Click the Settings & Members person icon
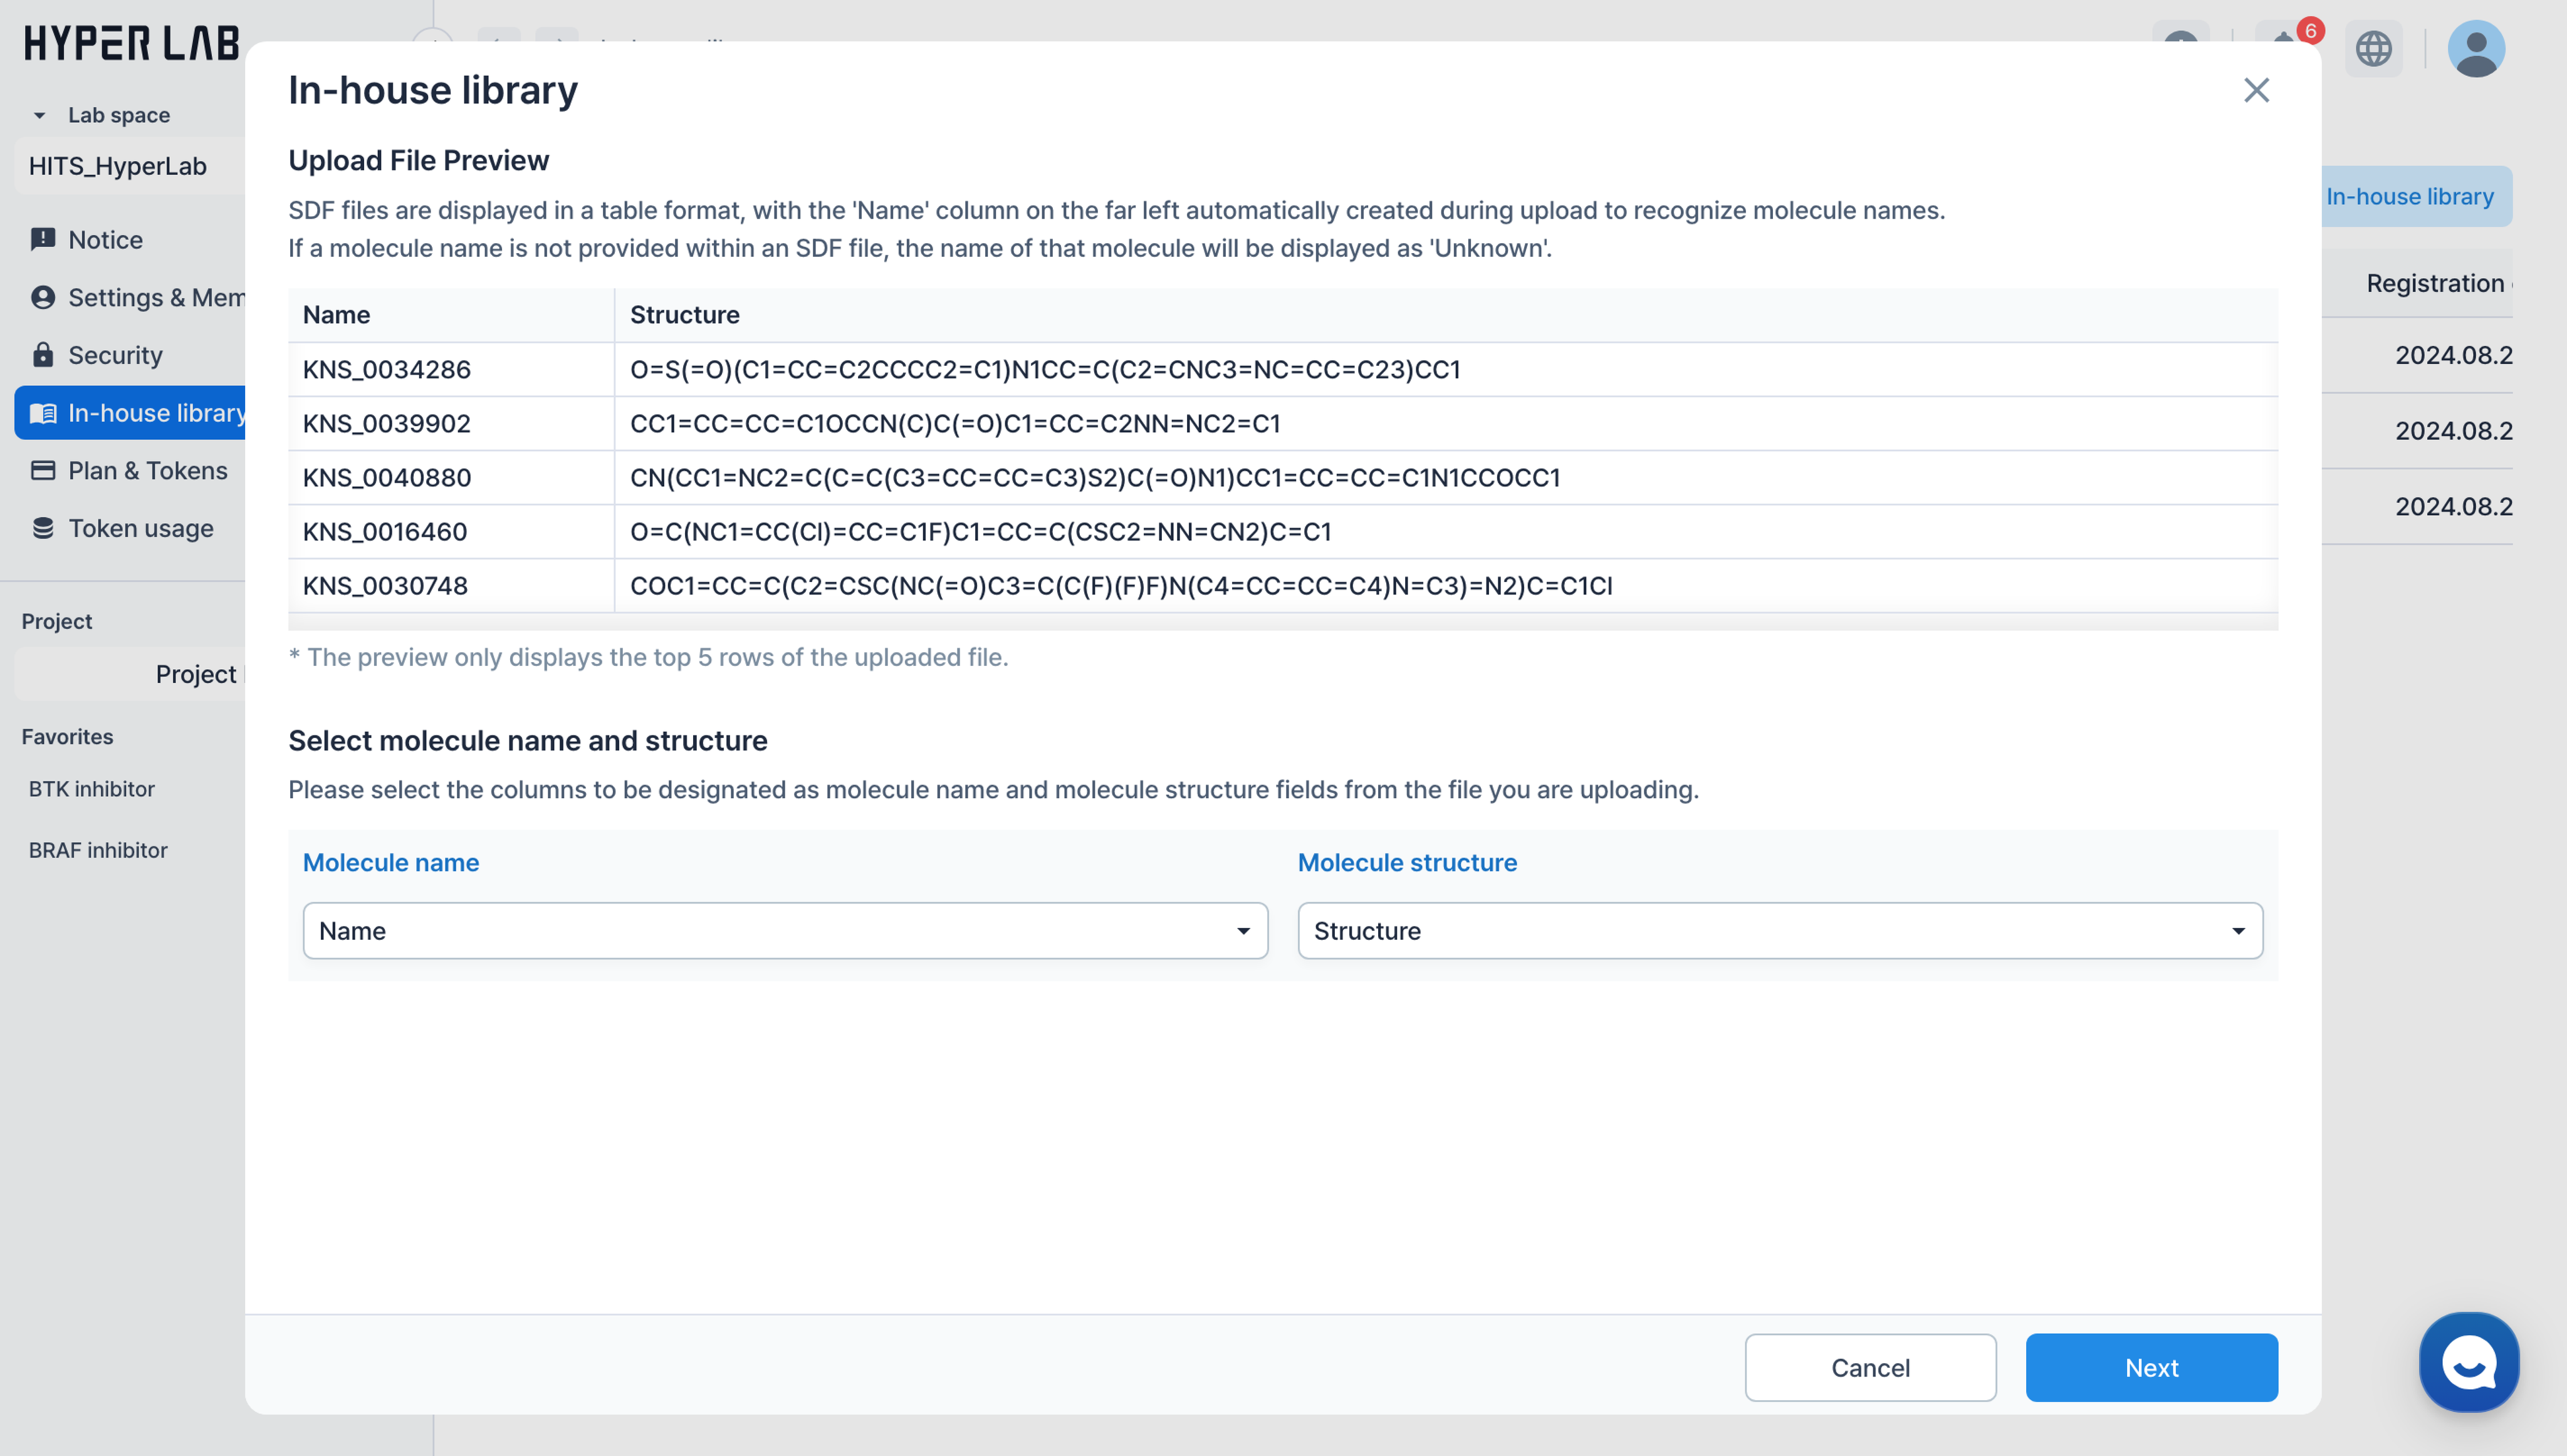2567x1456 pixels. coord(43,297)
